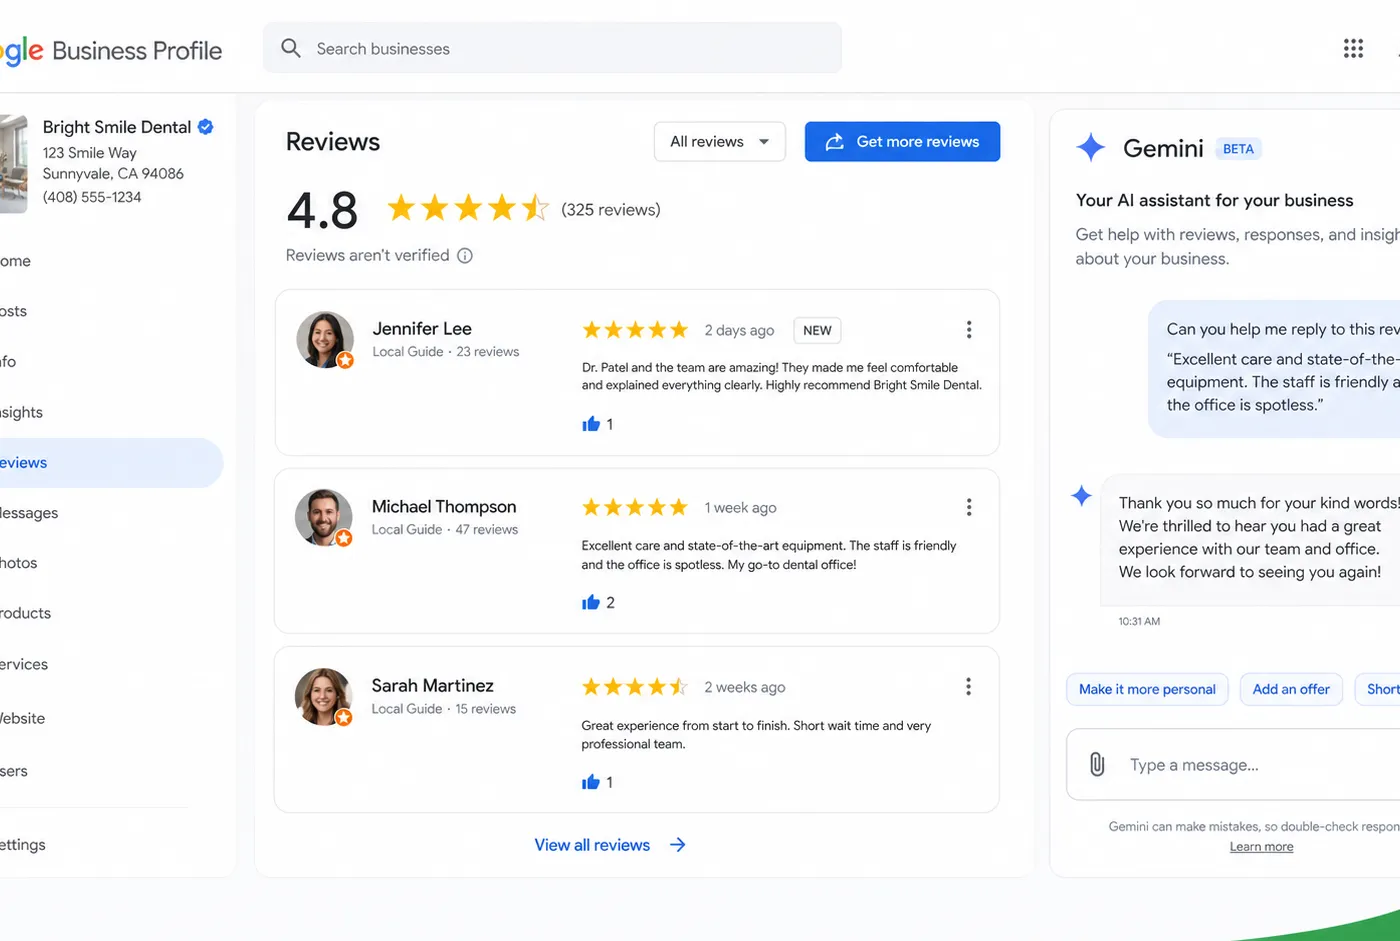
Task: Click the name Michael Thompson
Action: click(444, 507)
